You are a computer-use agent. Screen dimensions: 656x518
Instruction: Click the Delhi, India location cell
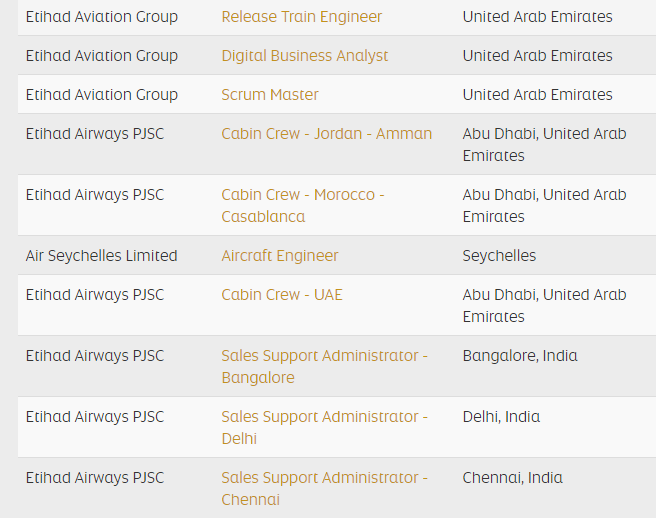[501, 417]
